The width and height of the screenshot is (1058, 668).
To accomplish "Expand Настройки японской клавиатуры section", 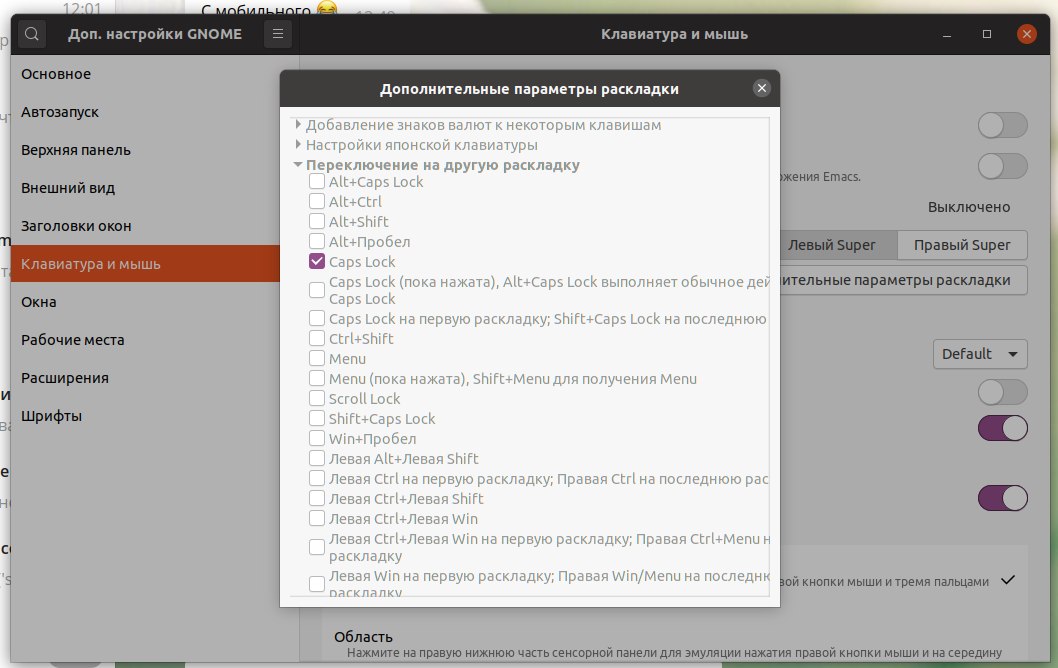I will pos(298,144).
